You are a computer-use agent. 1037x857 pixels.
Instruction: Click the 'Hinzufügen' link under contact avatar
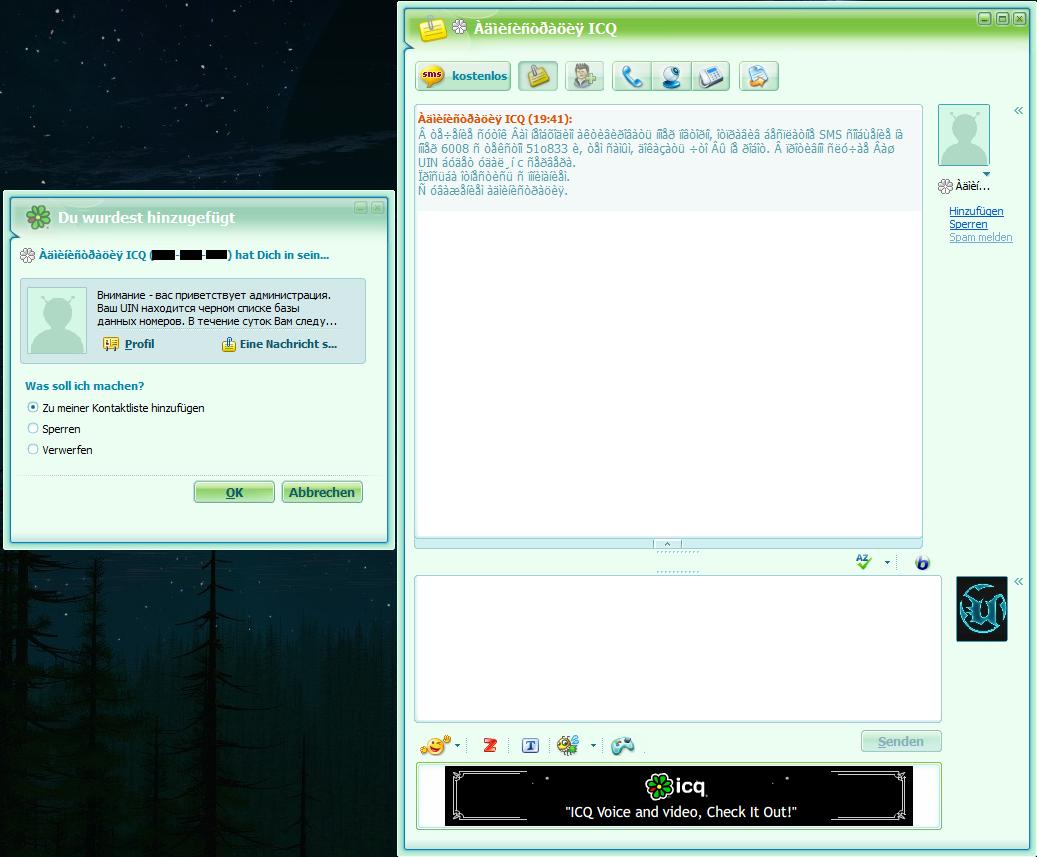pyautogui.click(x=976, y=211)
